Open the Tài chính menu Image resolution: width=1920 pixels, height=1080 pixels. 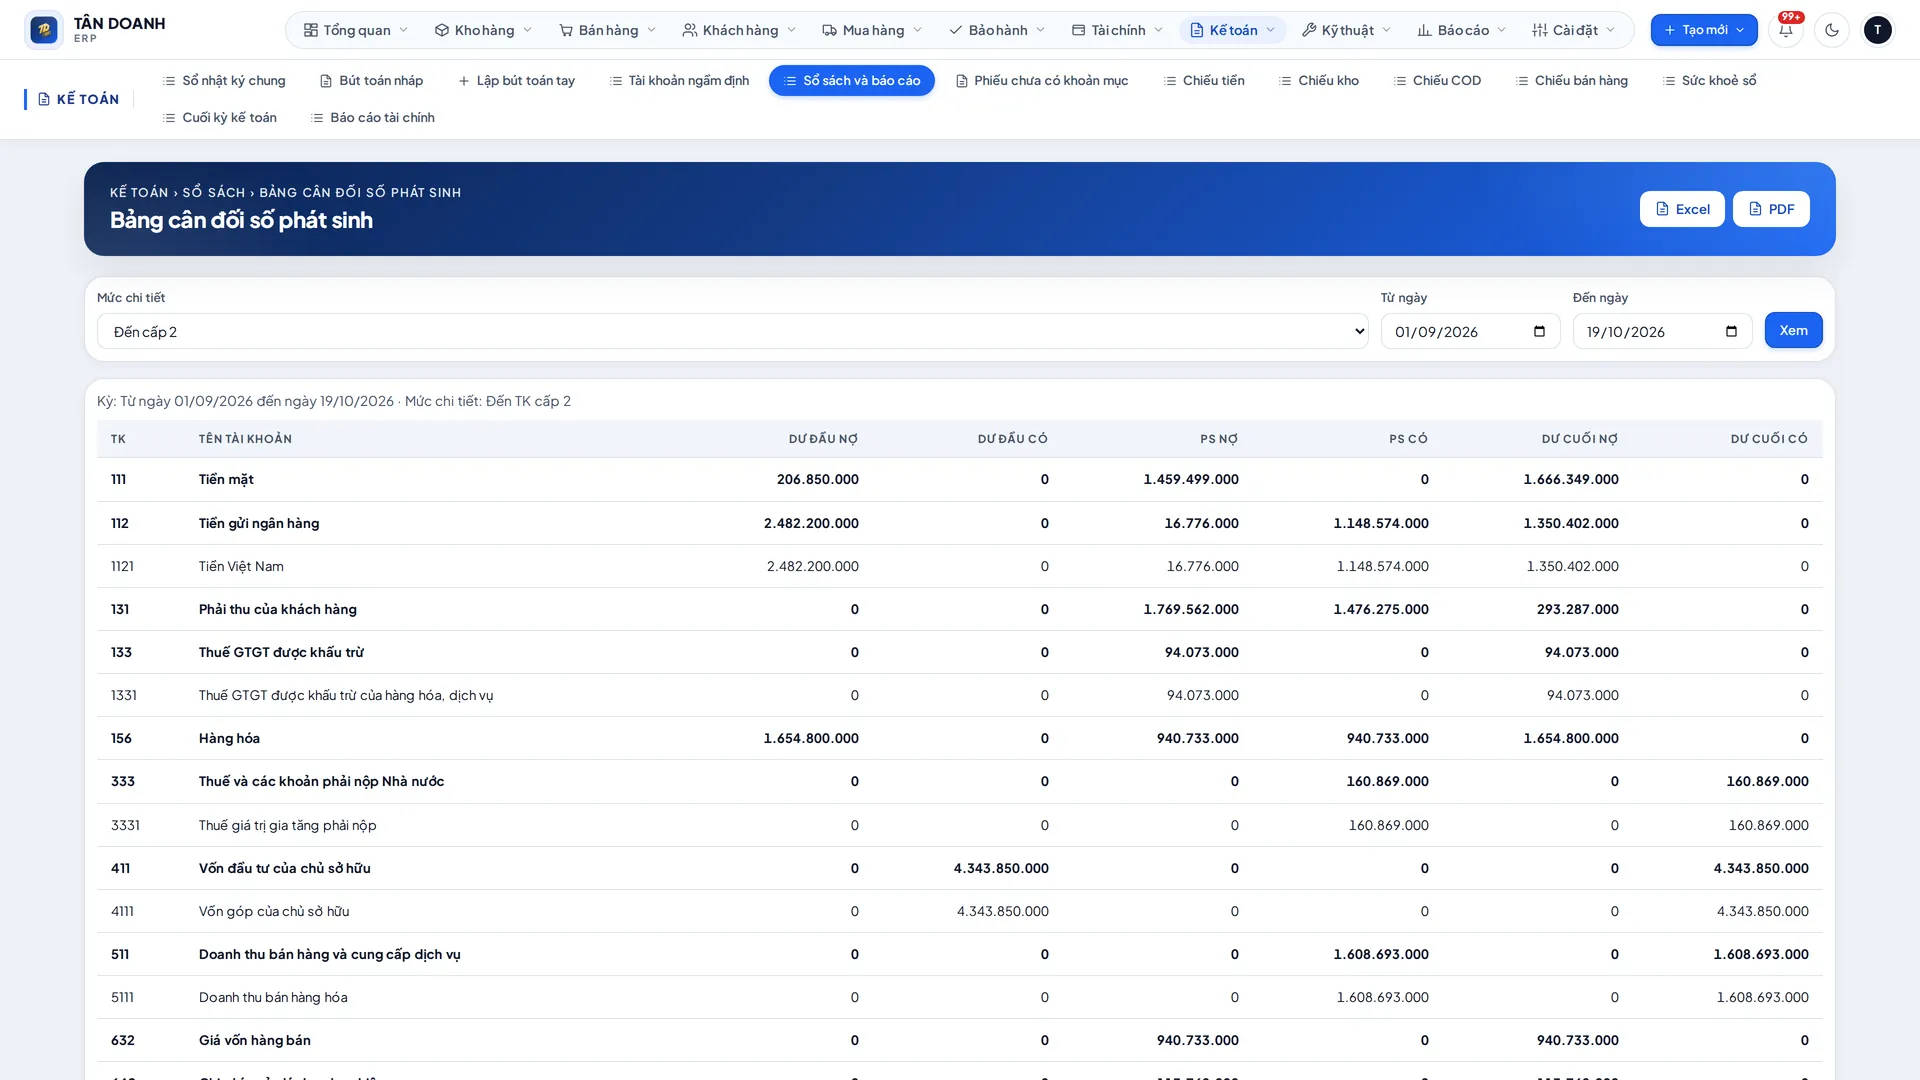[1117, 30]
